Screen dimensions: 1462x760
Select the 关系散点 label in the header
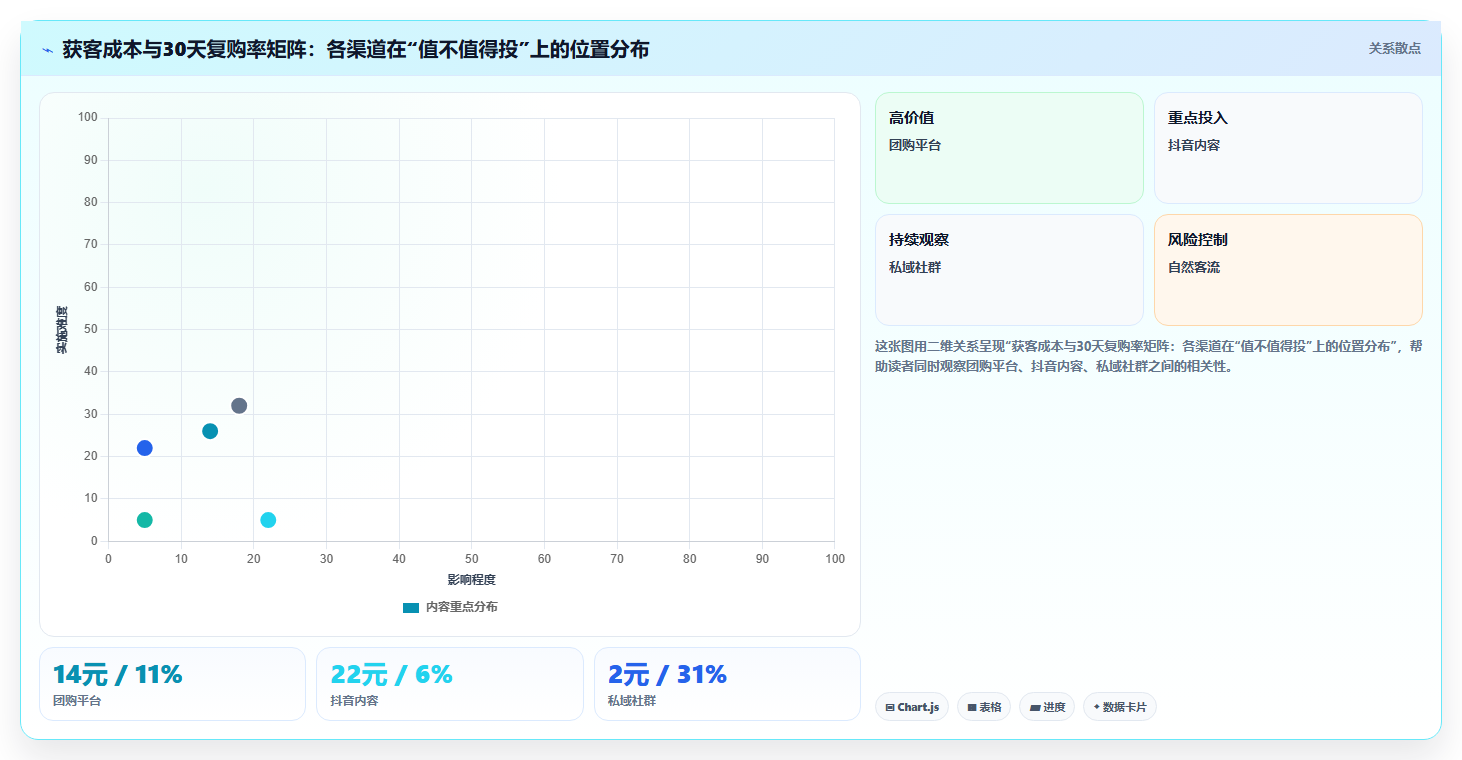click(1395, 48)
